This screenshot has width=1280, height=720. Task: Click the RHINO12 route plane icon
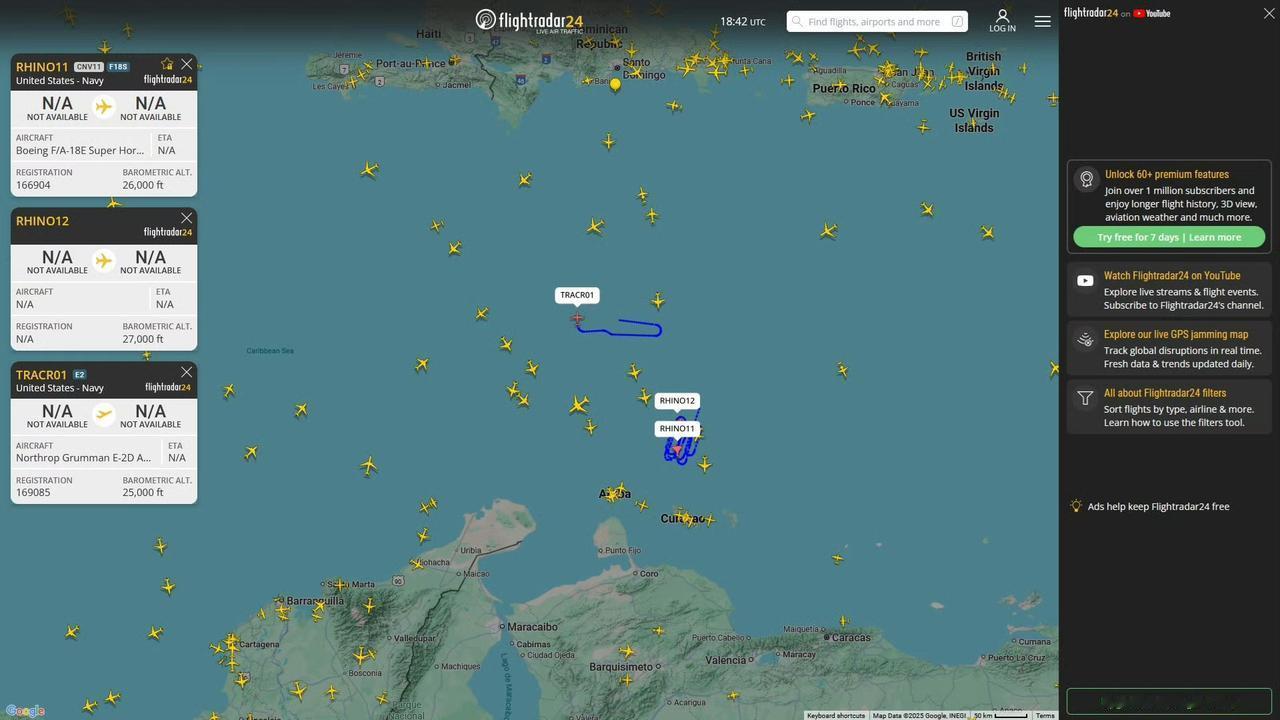pos(104,261)
